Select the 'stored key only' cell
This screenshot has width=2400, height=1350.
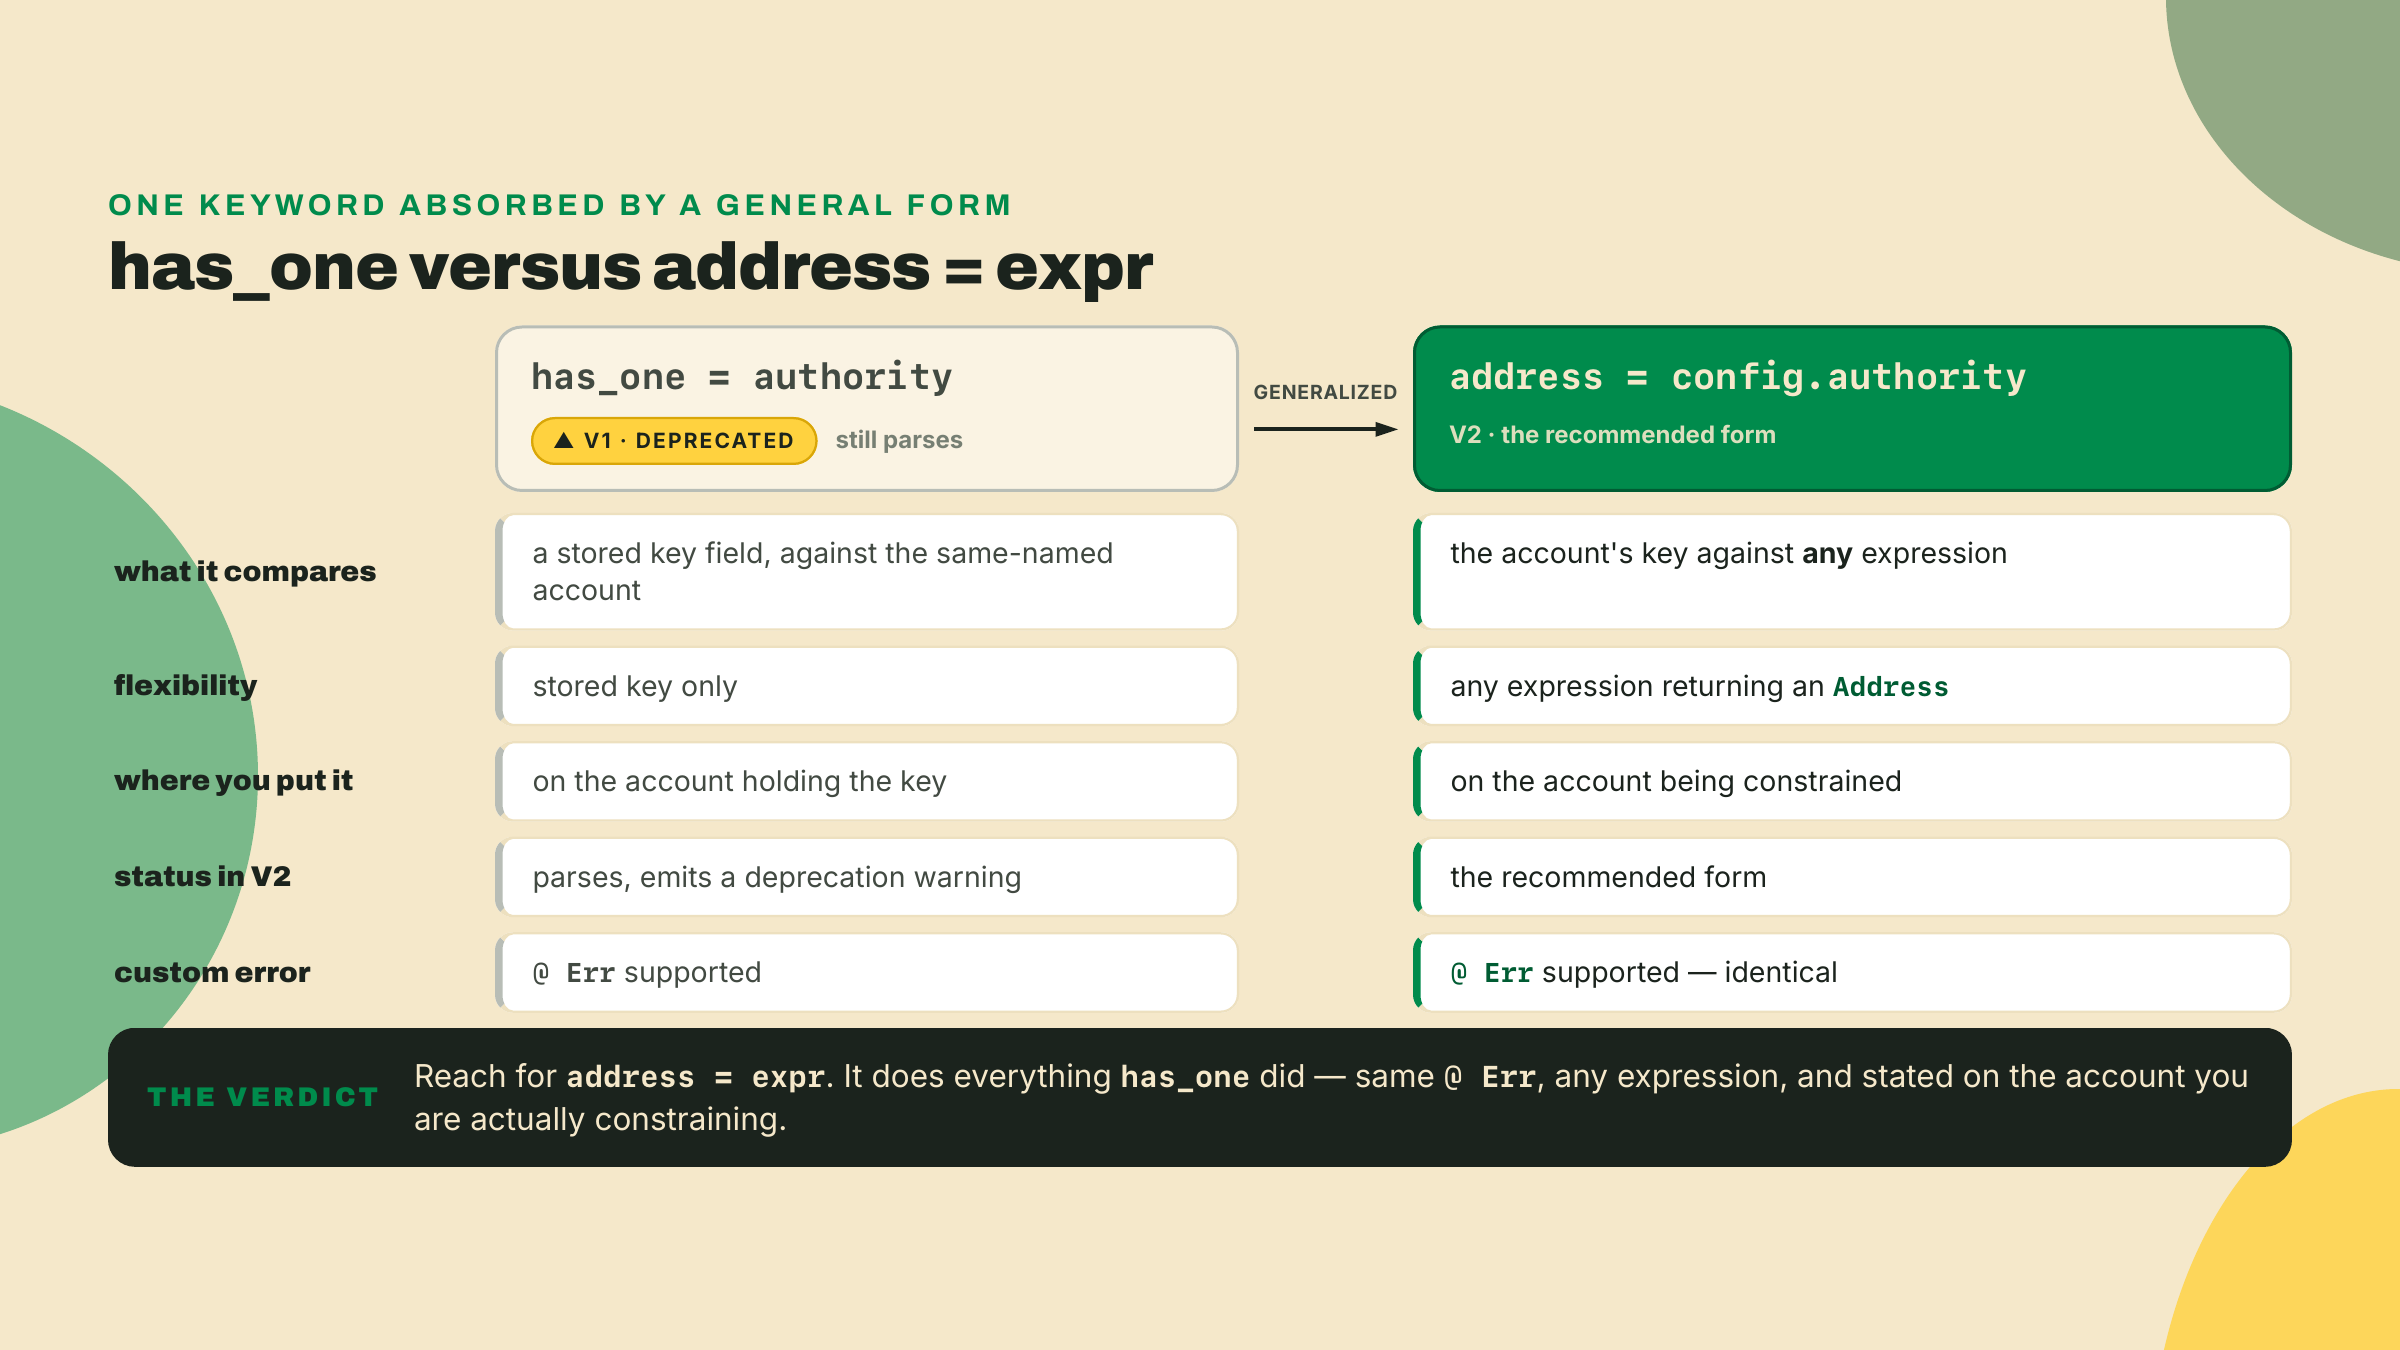(867, 686)
